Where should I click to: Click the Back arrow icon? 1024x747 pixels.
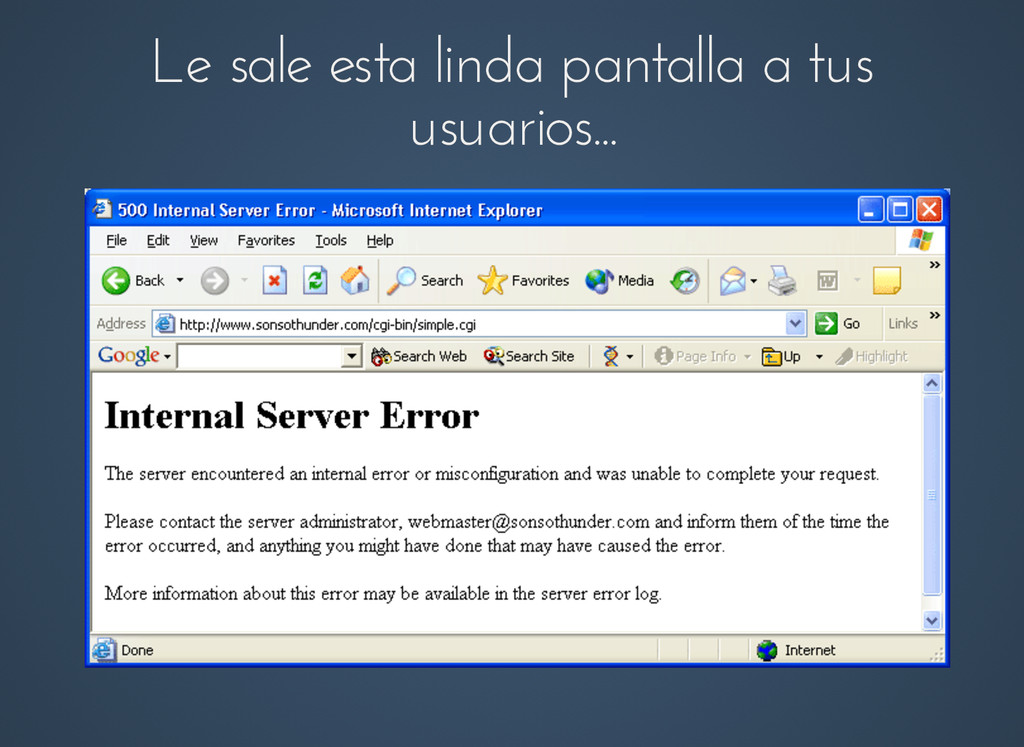[116, 281]
